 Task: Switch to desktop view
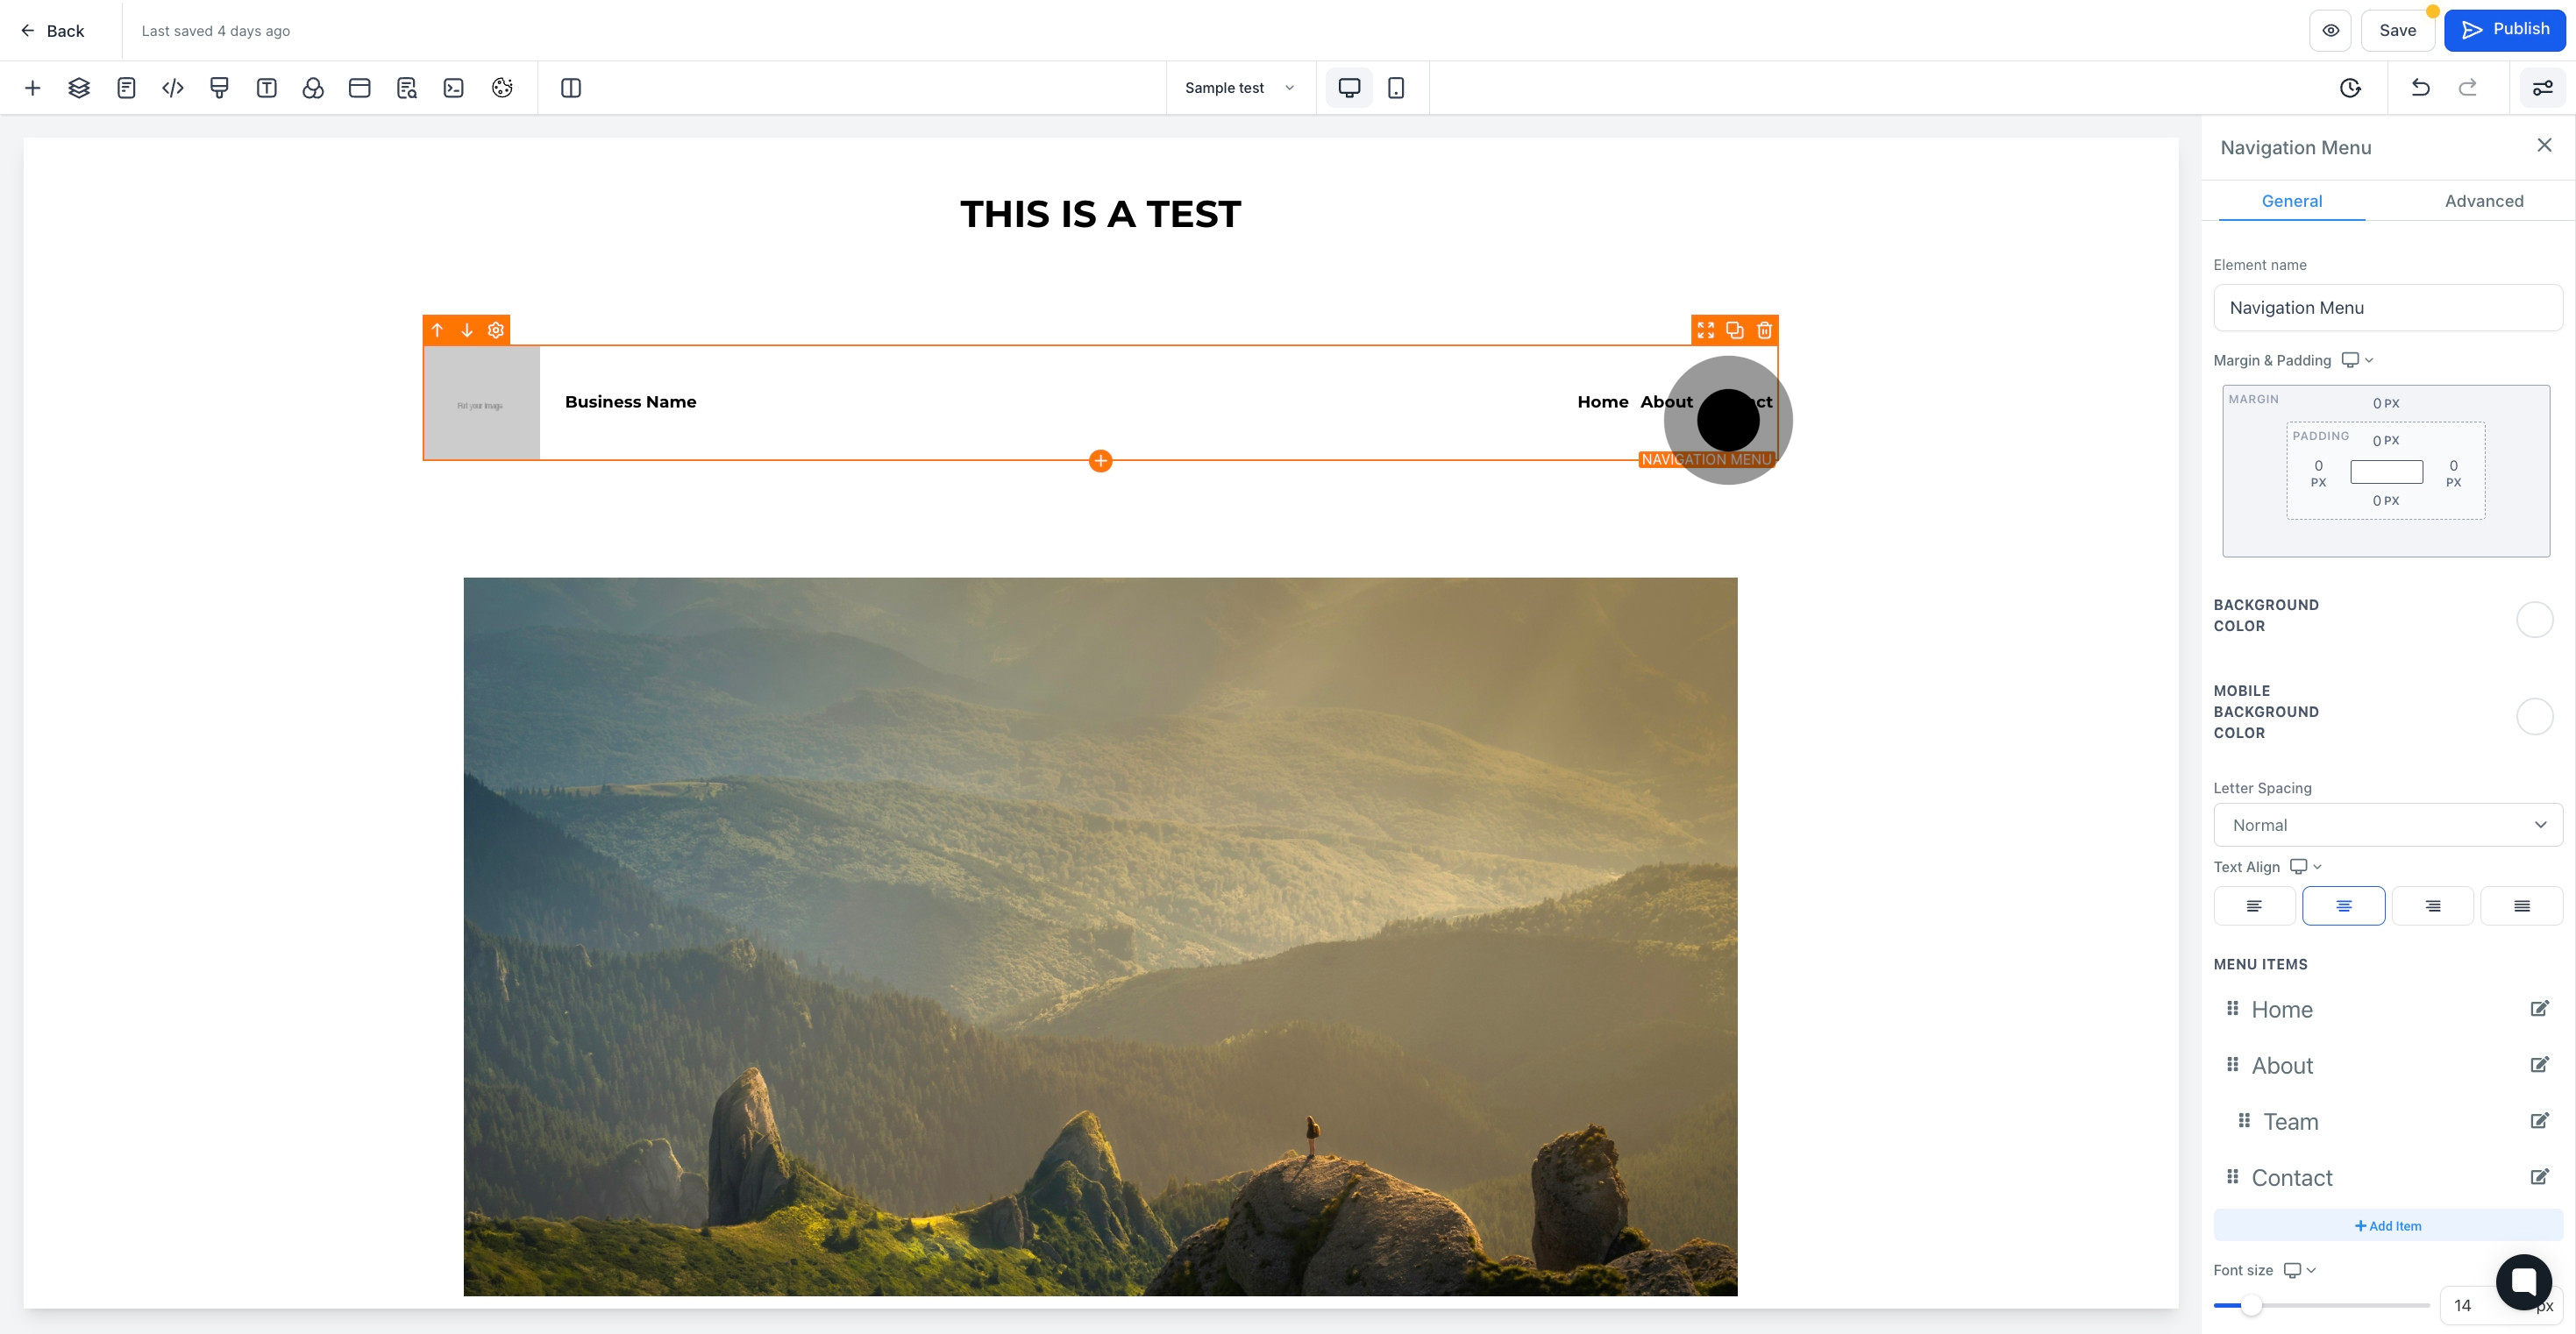click(x=1349, y=88)
